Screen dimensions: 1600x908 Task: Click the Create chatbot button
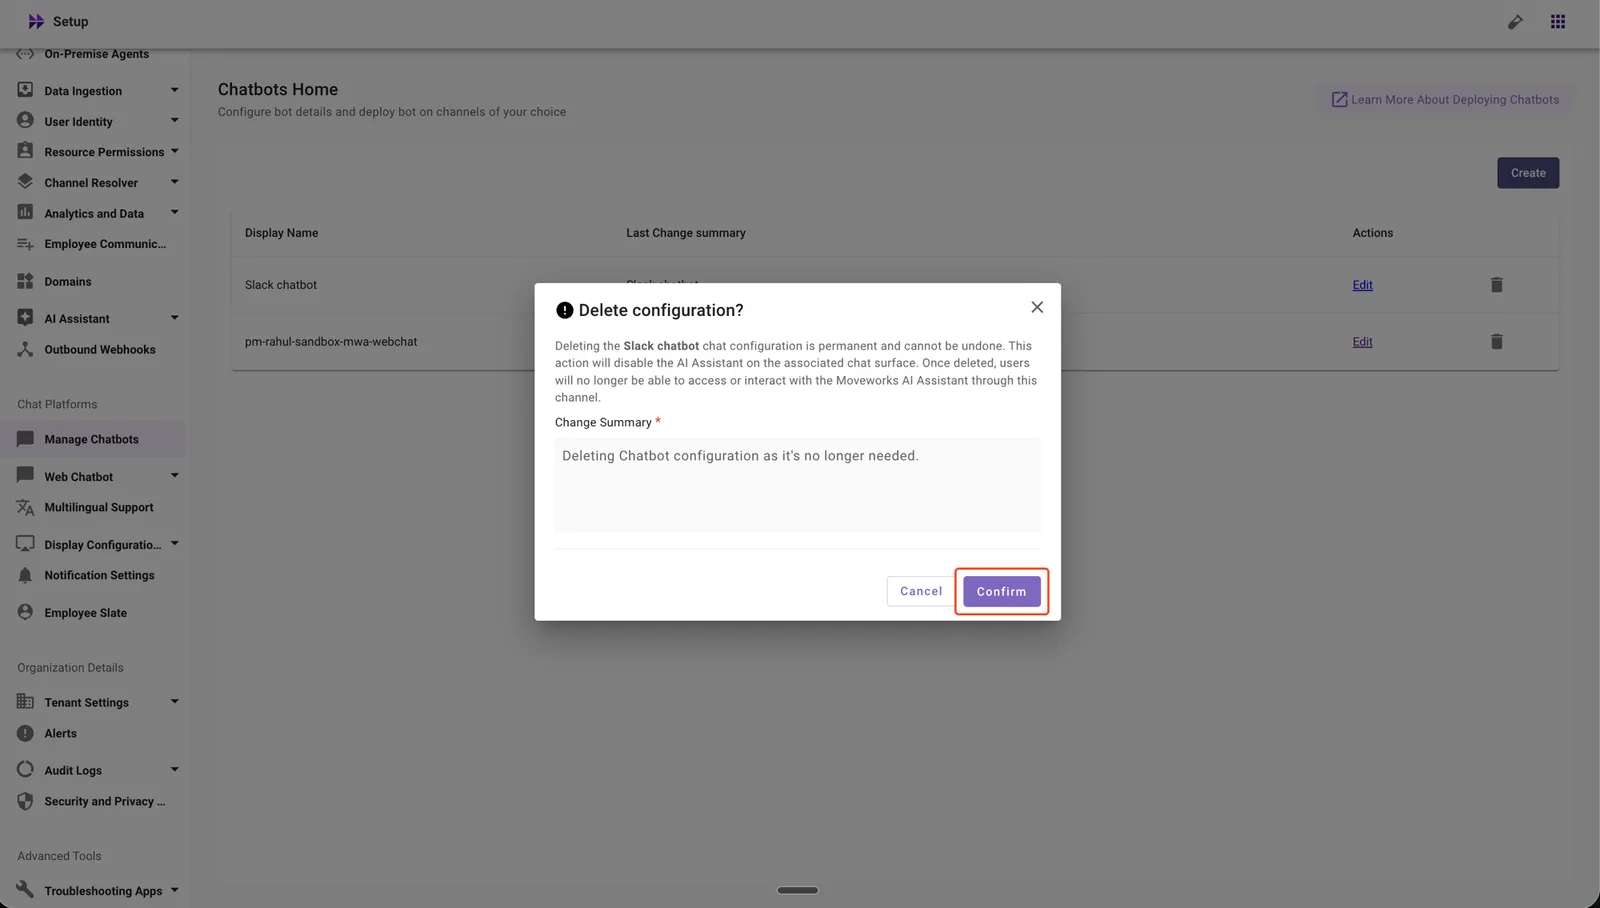(x=1528, y=173)
